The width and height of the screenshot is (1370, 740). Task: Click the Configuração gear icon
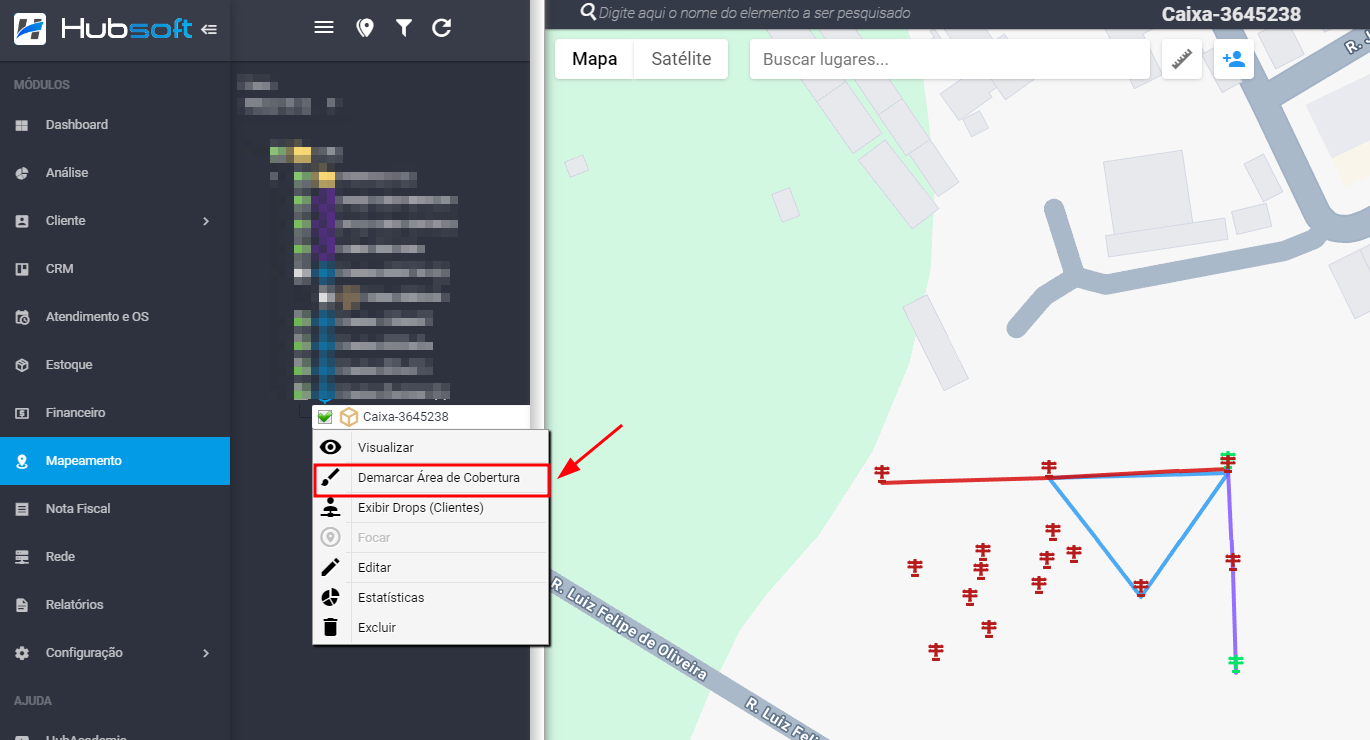22,653
